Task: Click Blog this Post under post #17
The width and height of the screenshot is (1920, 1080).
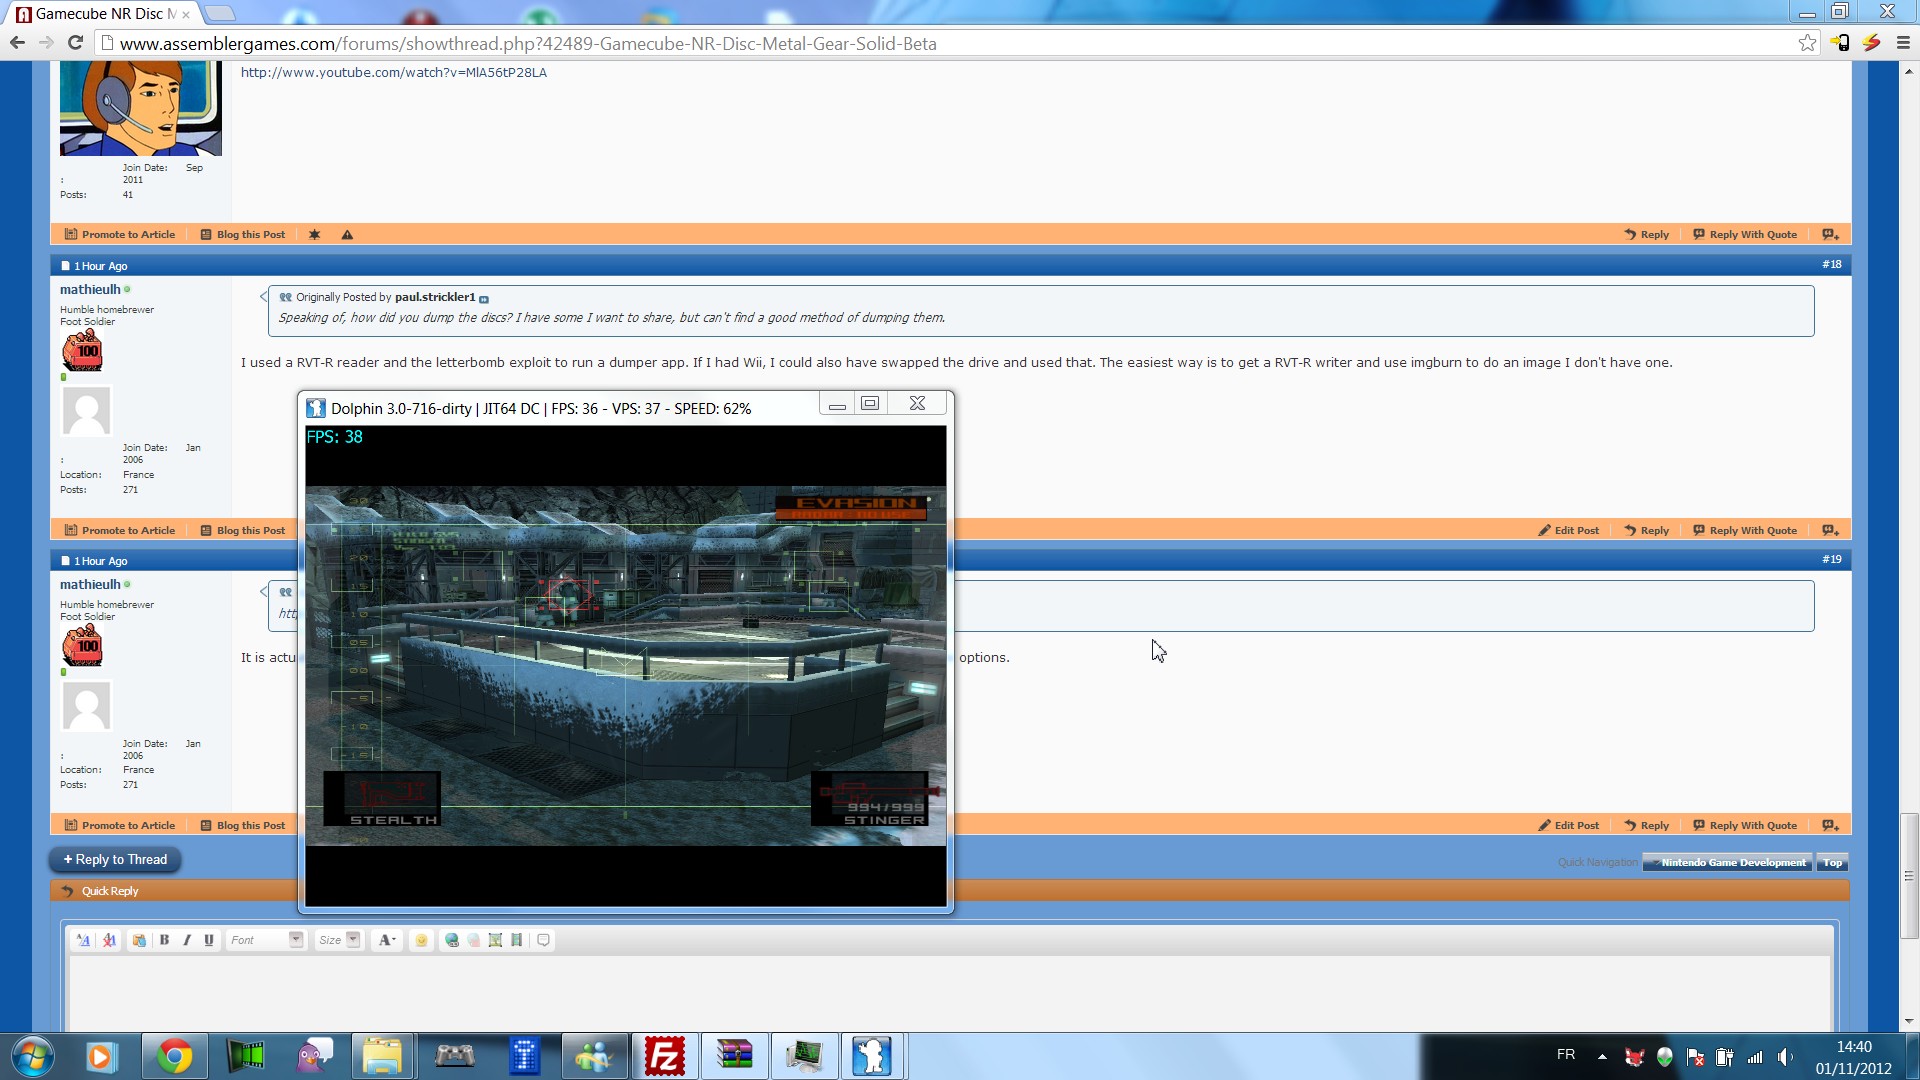Action: tap(243, 234)
